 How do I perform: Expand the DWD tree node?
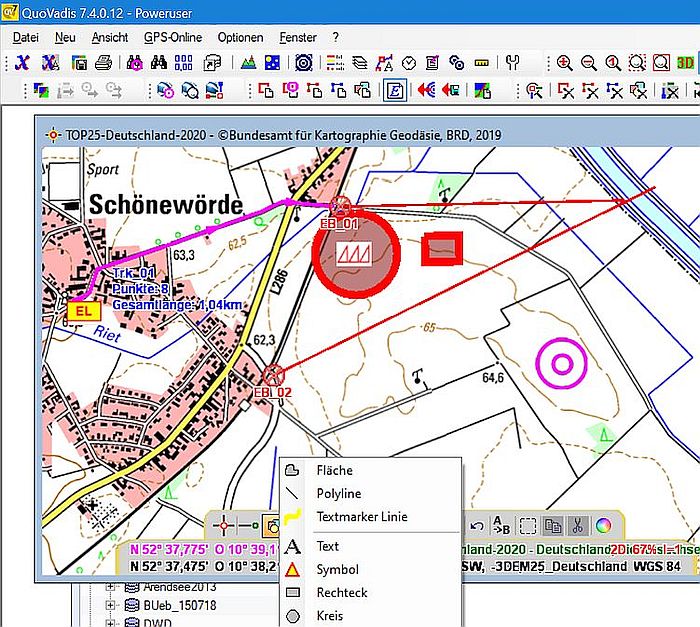coord(110,623)
